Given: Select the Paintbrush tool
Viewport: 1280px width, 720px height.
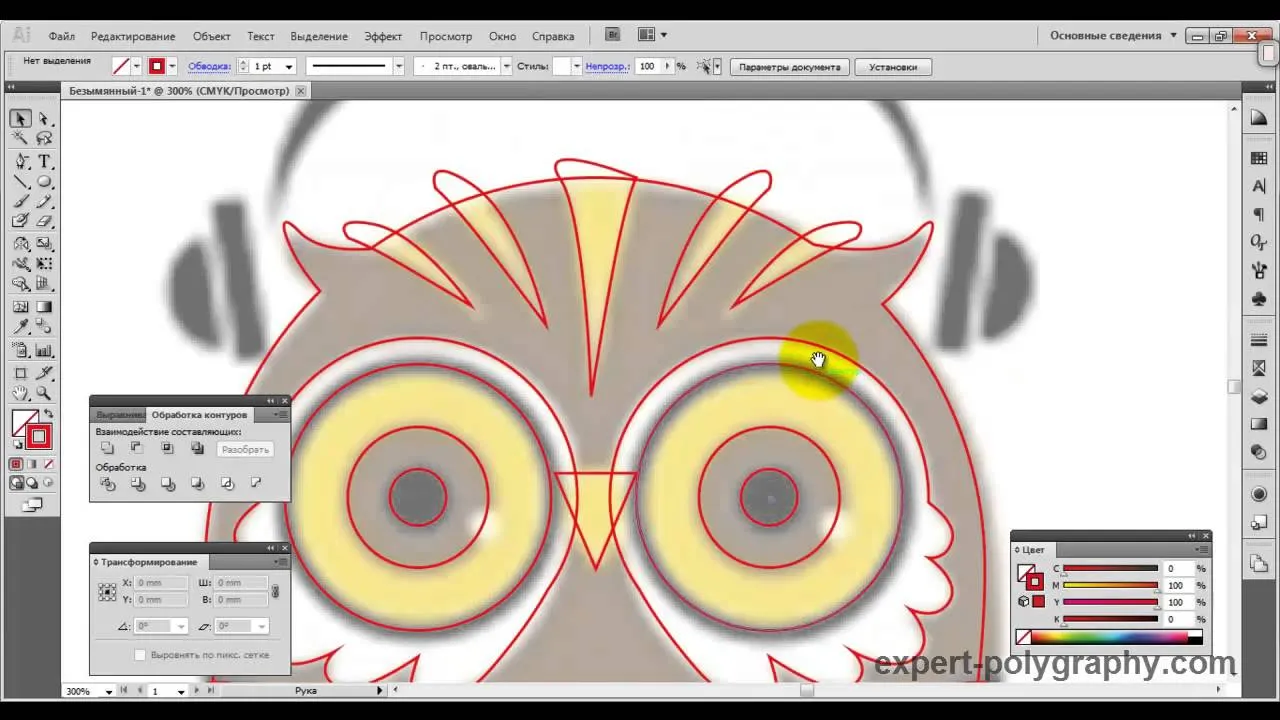Looking at the screenshot, I should (x=20, y=202).
